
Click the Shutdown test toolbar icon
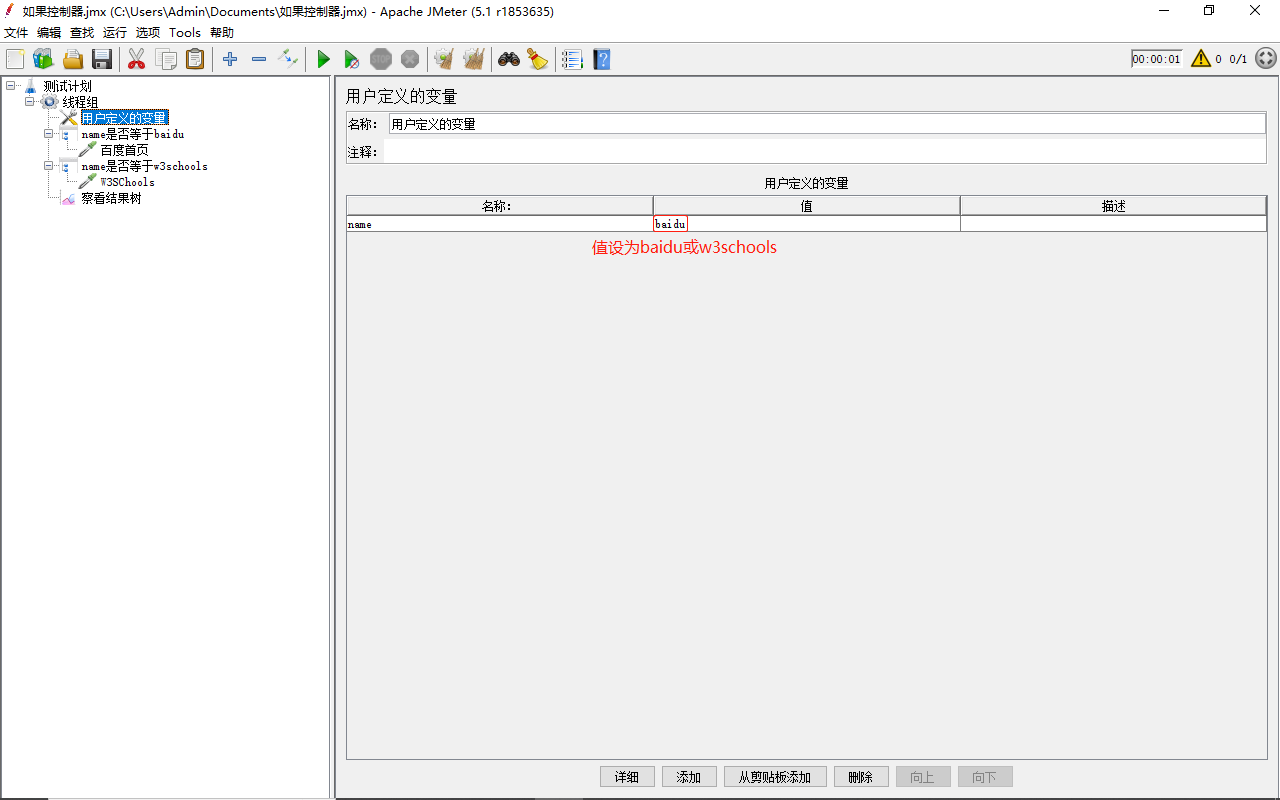410,59
